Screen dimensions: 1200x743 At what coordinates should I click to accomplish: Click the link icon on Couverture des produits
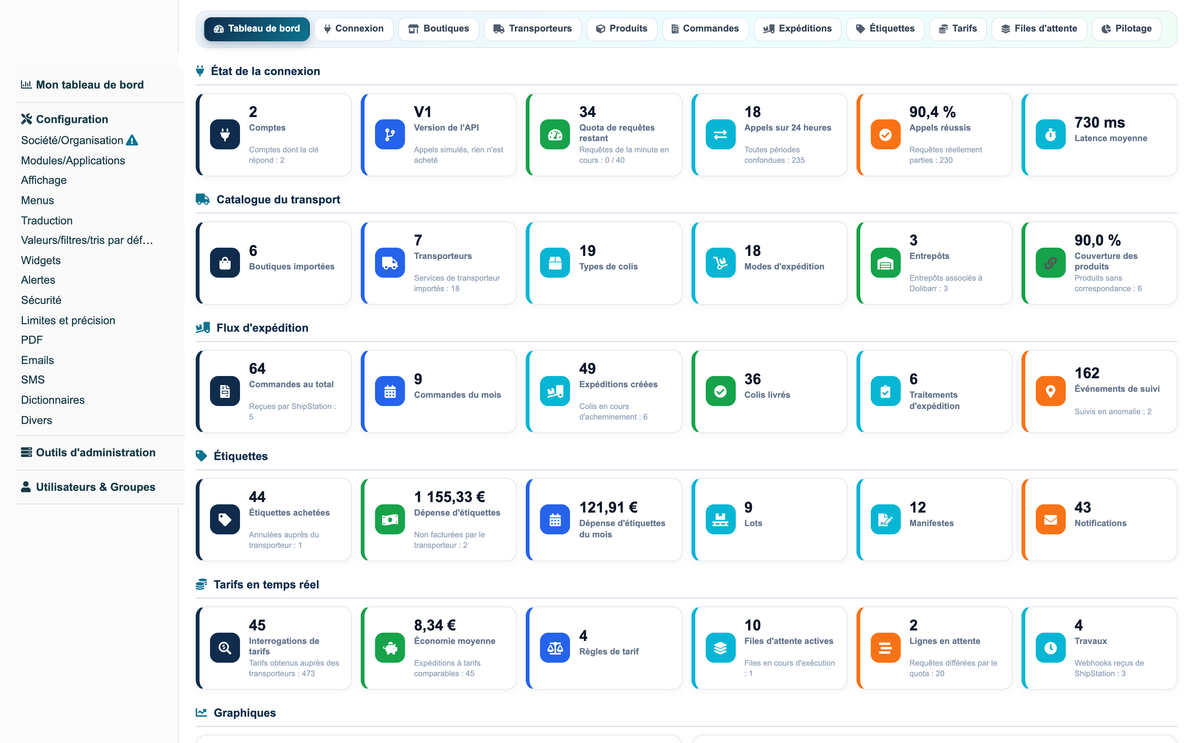1050,263
